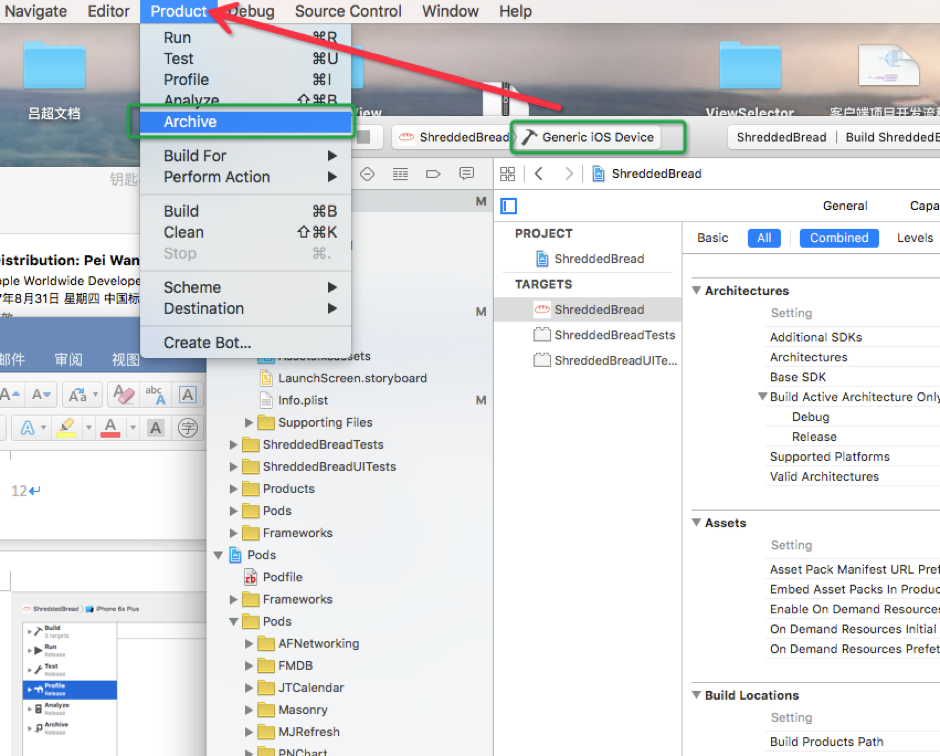Switch to Combined view
Screen dimensions: 940x756
tap(839, 238)
